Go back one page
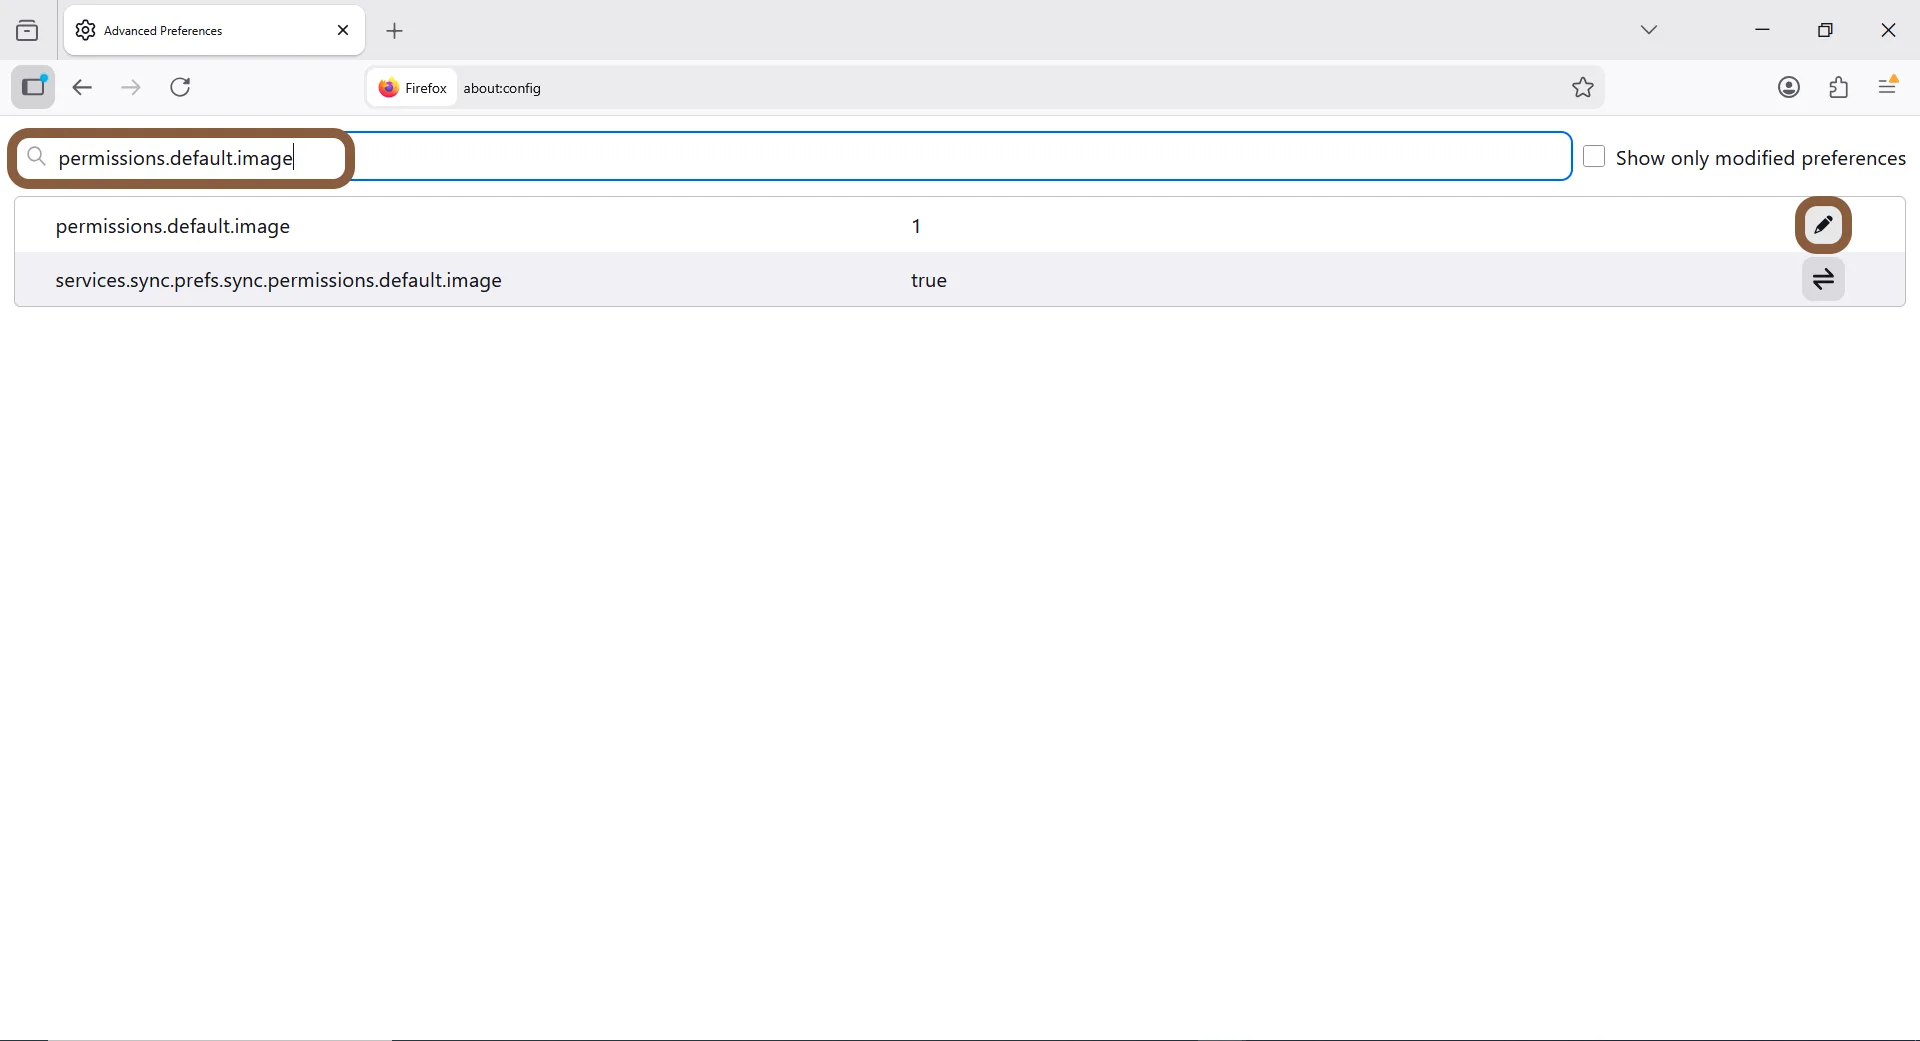The image size is (1920, 1041). 83,88
